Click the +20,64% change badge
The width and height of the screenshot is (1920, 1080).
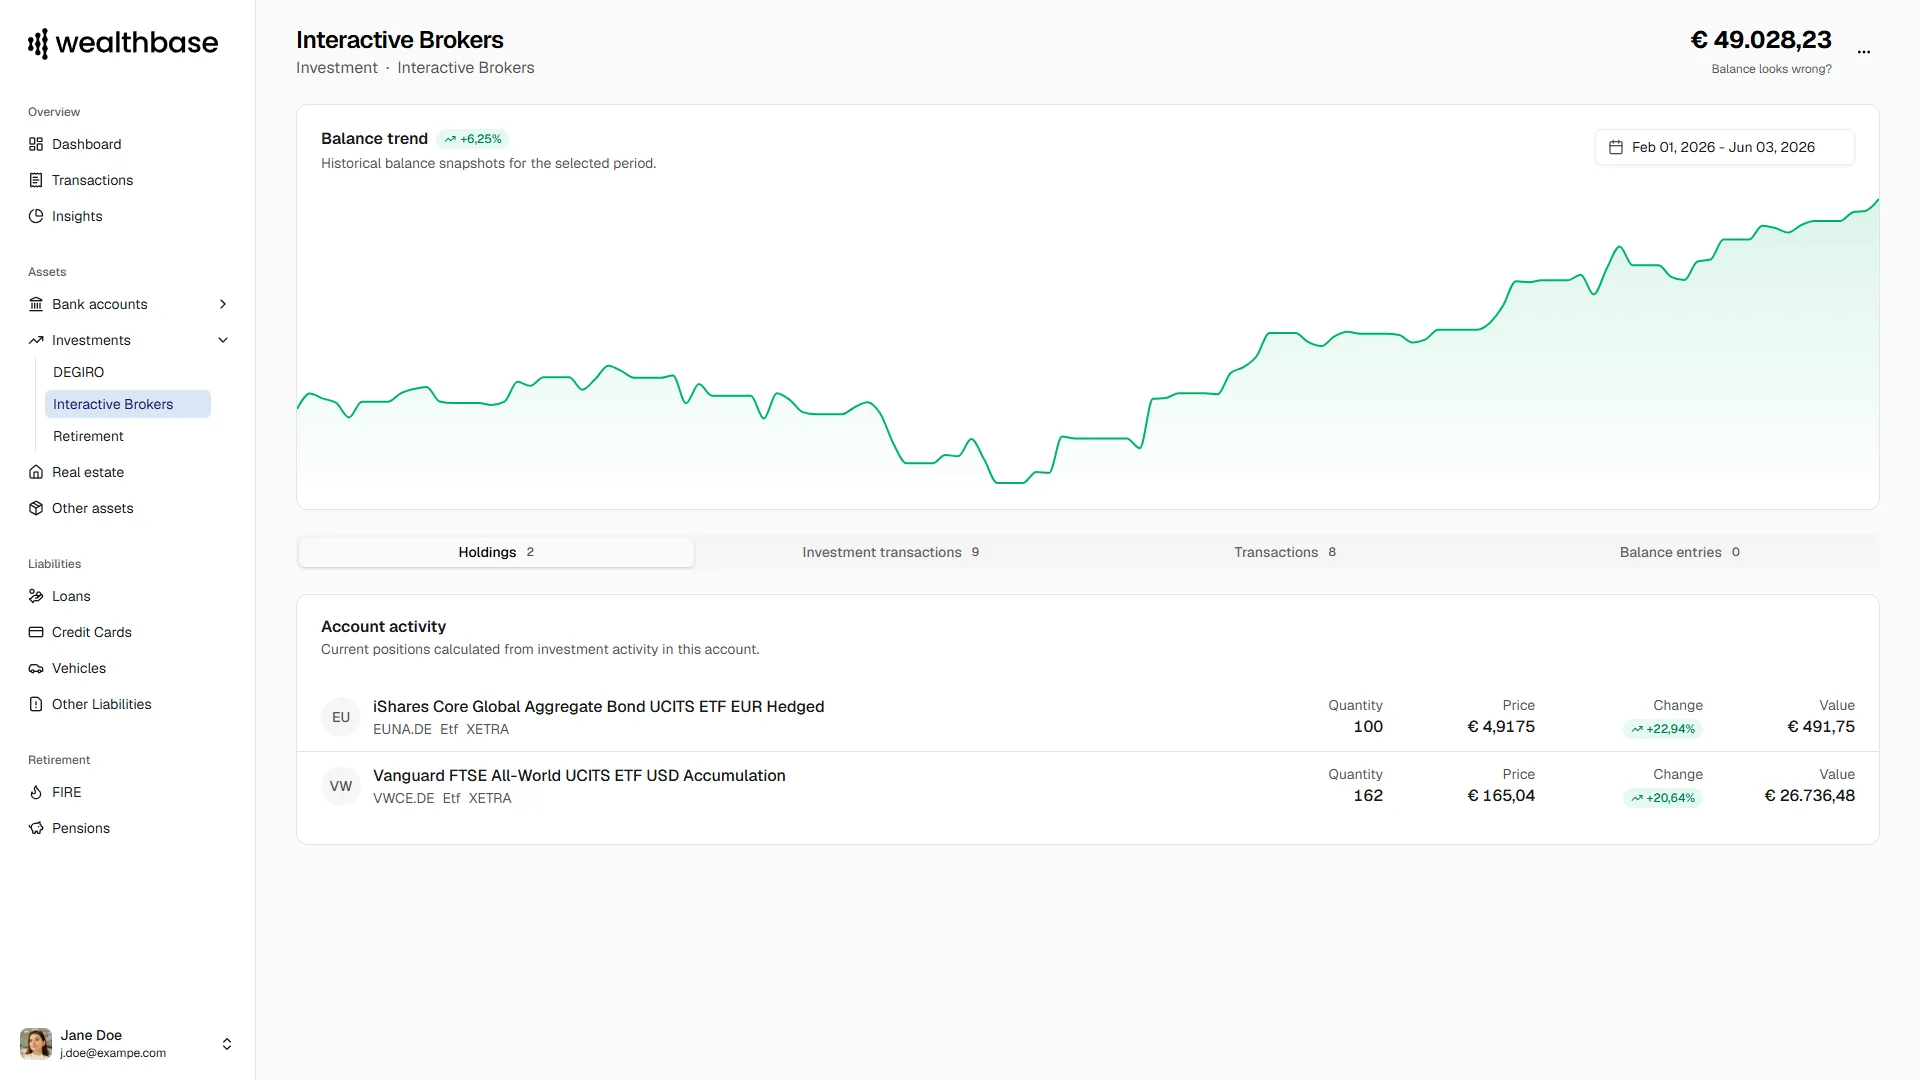[x=1663, y=798]
